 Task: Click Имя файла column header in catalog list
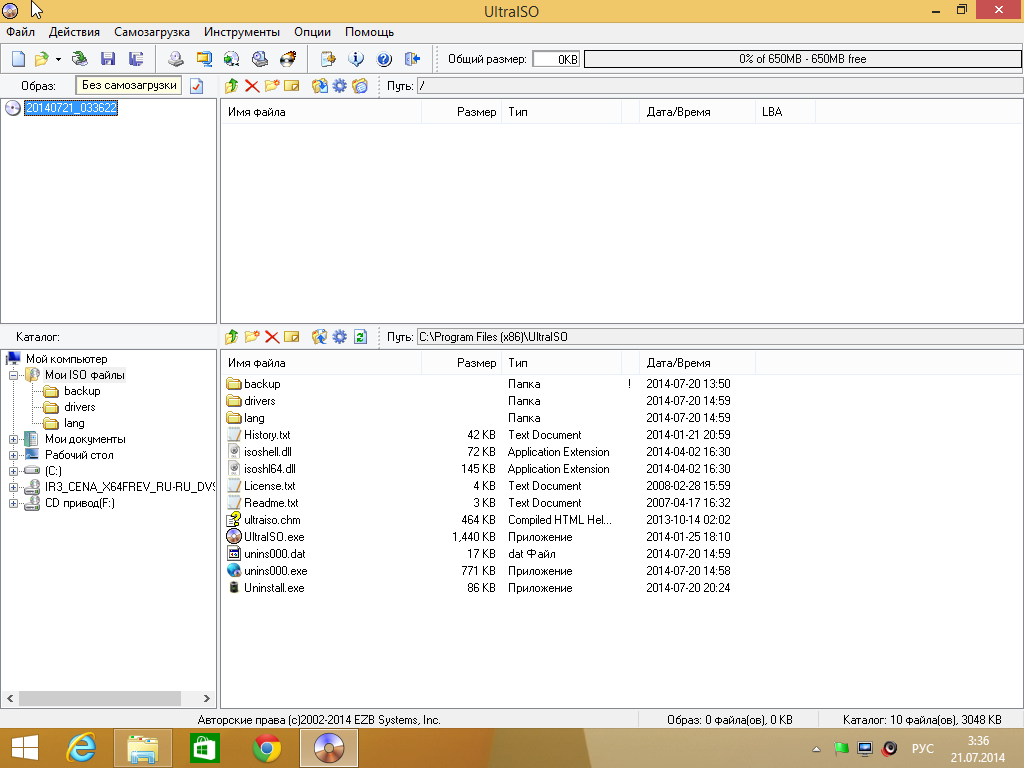(x=321, y=363)
